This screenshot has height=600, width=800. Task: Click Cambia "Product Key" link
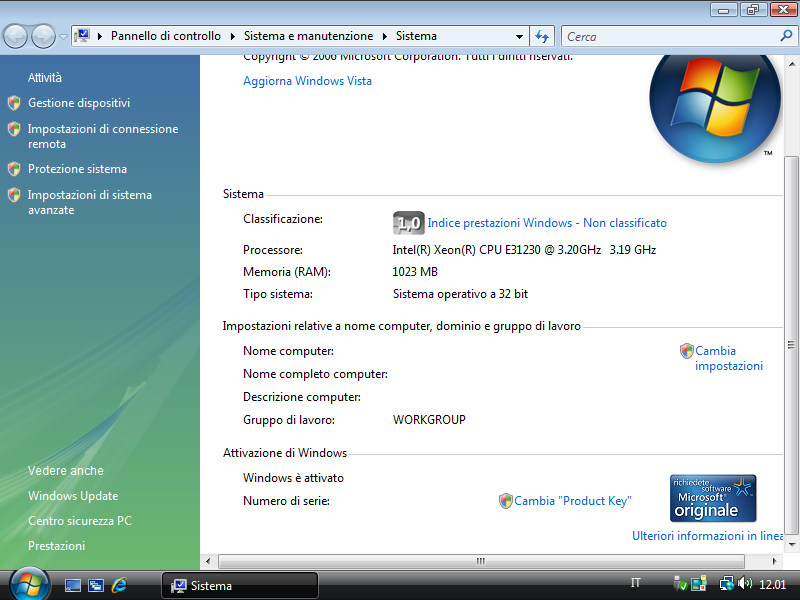click(572, 501)
